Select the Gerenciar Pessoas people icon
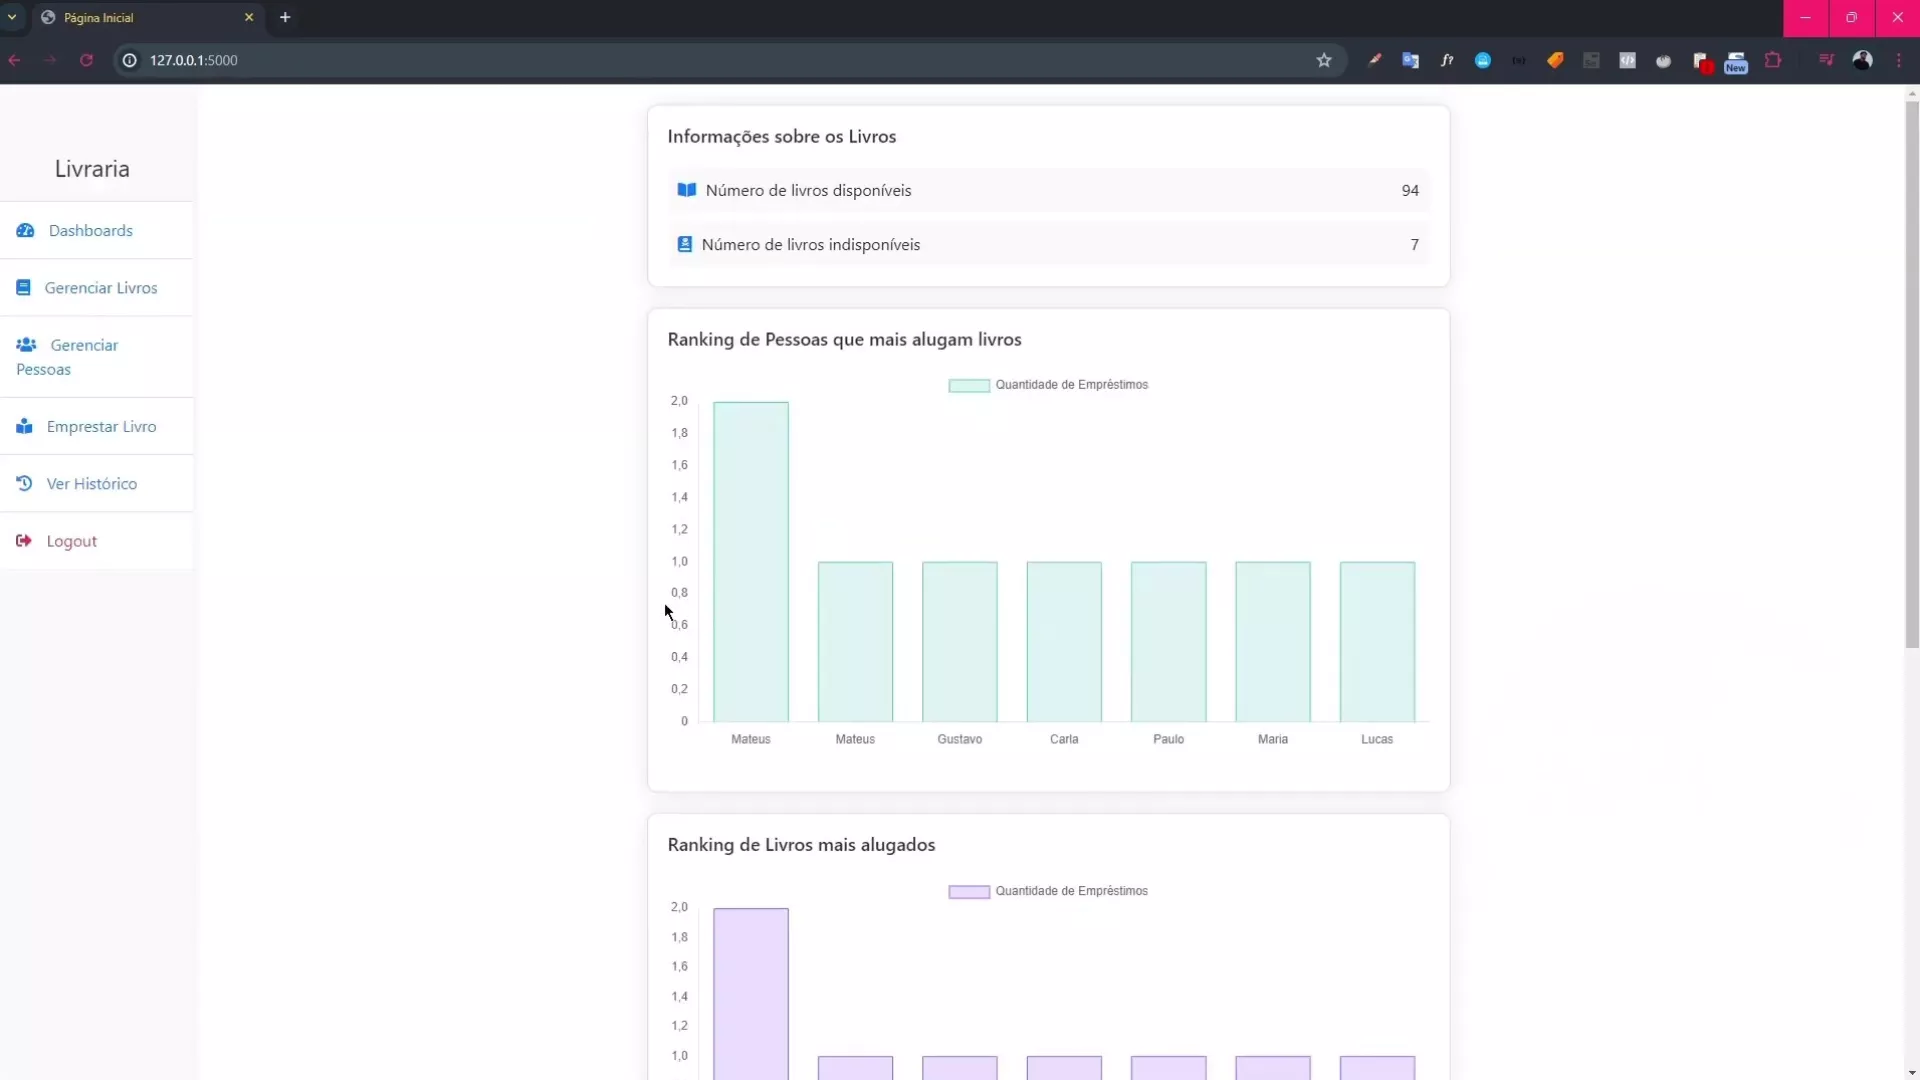This screenshot has height=1080, width=1920. pos(26,344)
